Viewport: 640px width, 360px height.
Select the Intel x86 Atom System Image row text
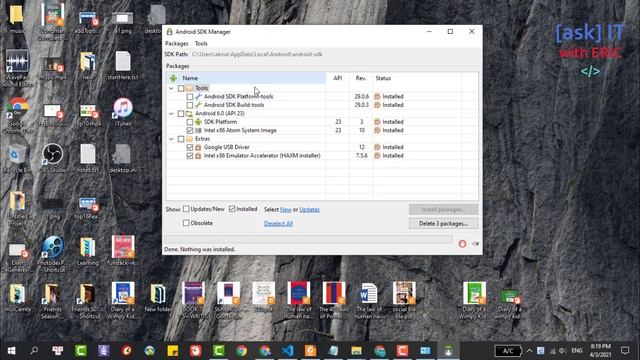point(240,130)
